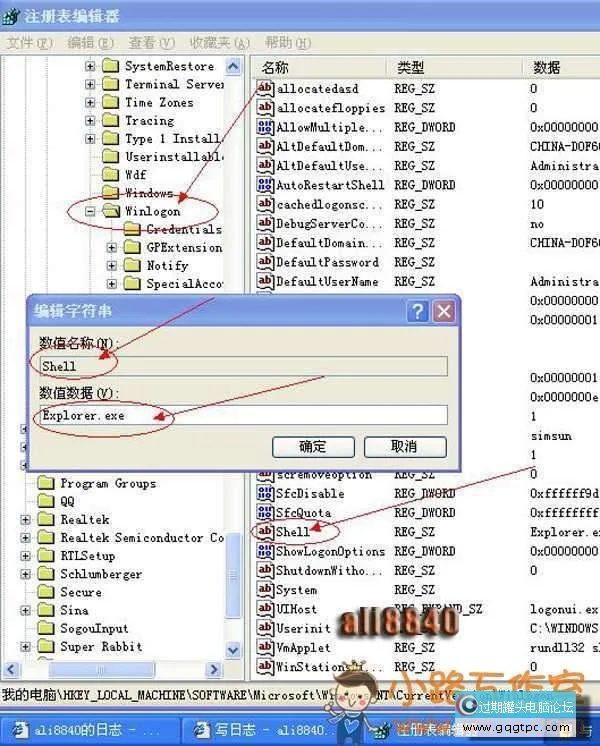The height and width of the screenshot is (746, 600).
Task: Click the SfcQuota DWORD icon
Action: [265, 512]
